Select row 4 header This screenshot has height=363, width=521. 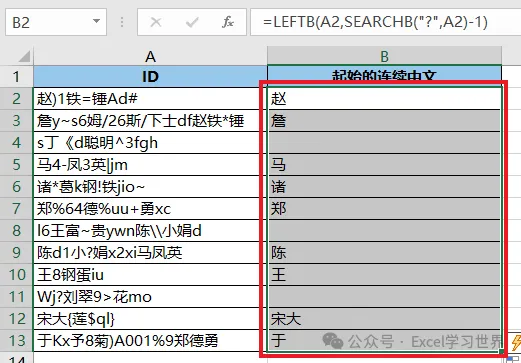[x=17, y=143]
